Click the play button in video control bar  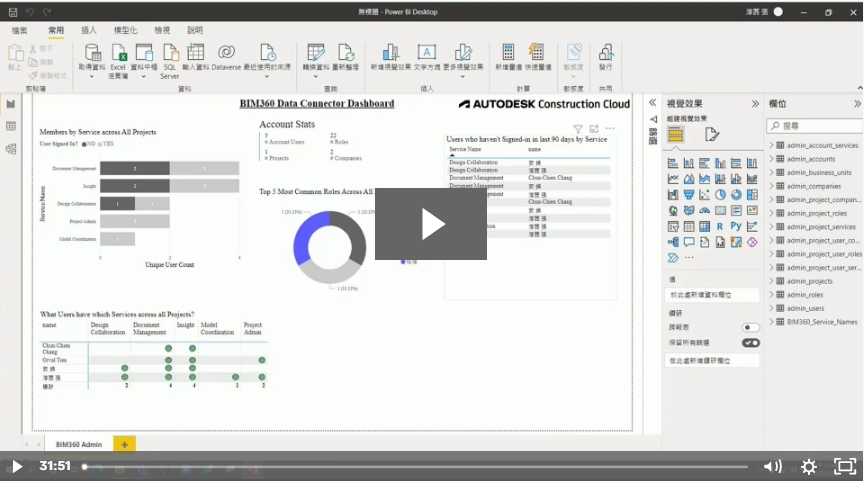pos(17,467)
